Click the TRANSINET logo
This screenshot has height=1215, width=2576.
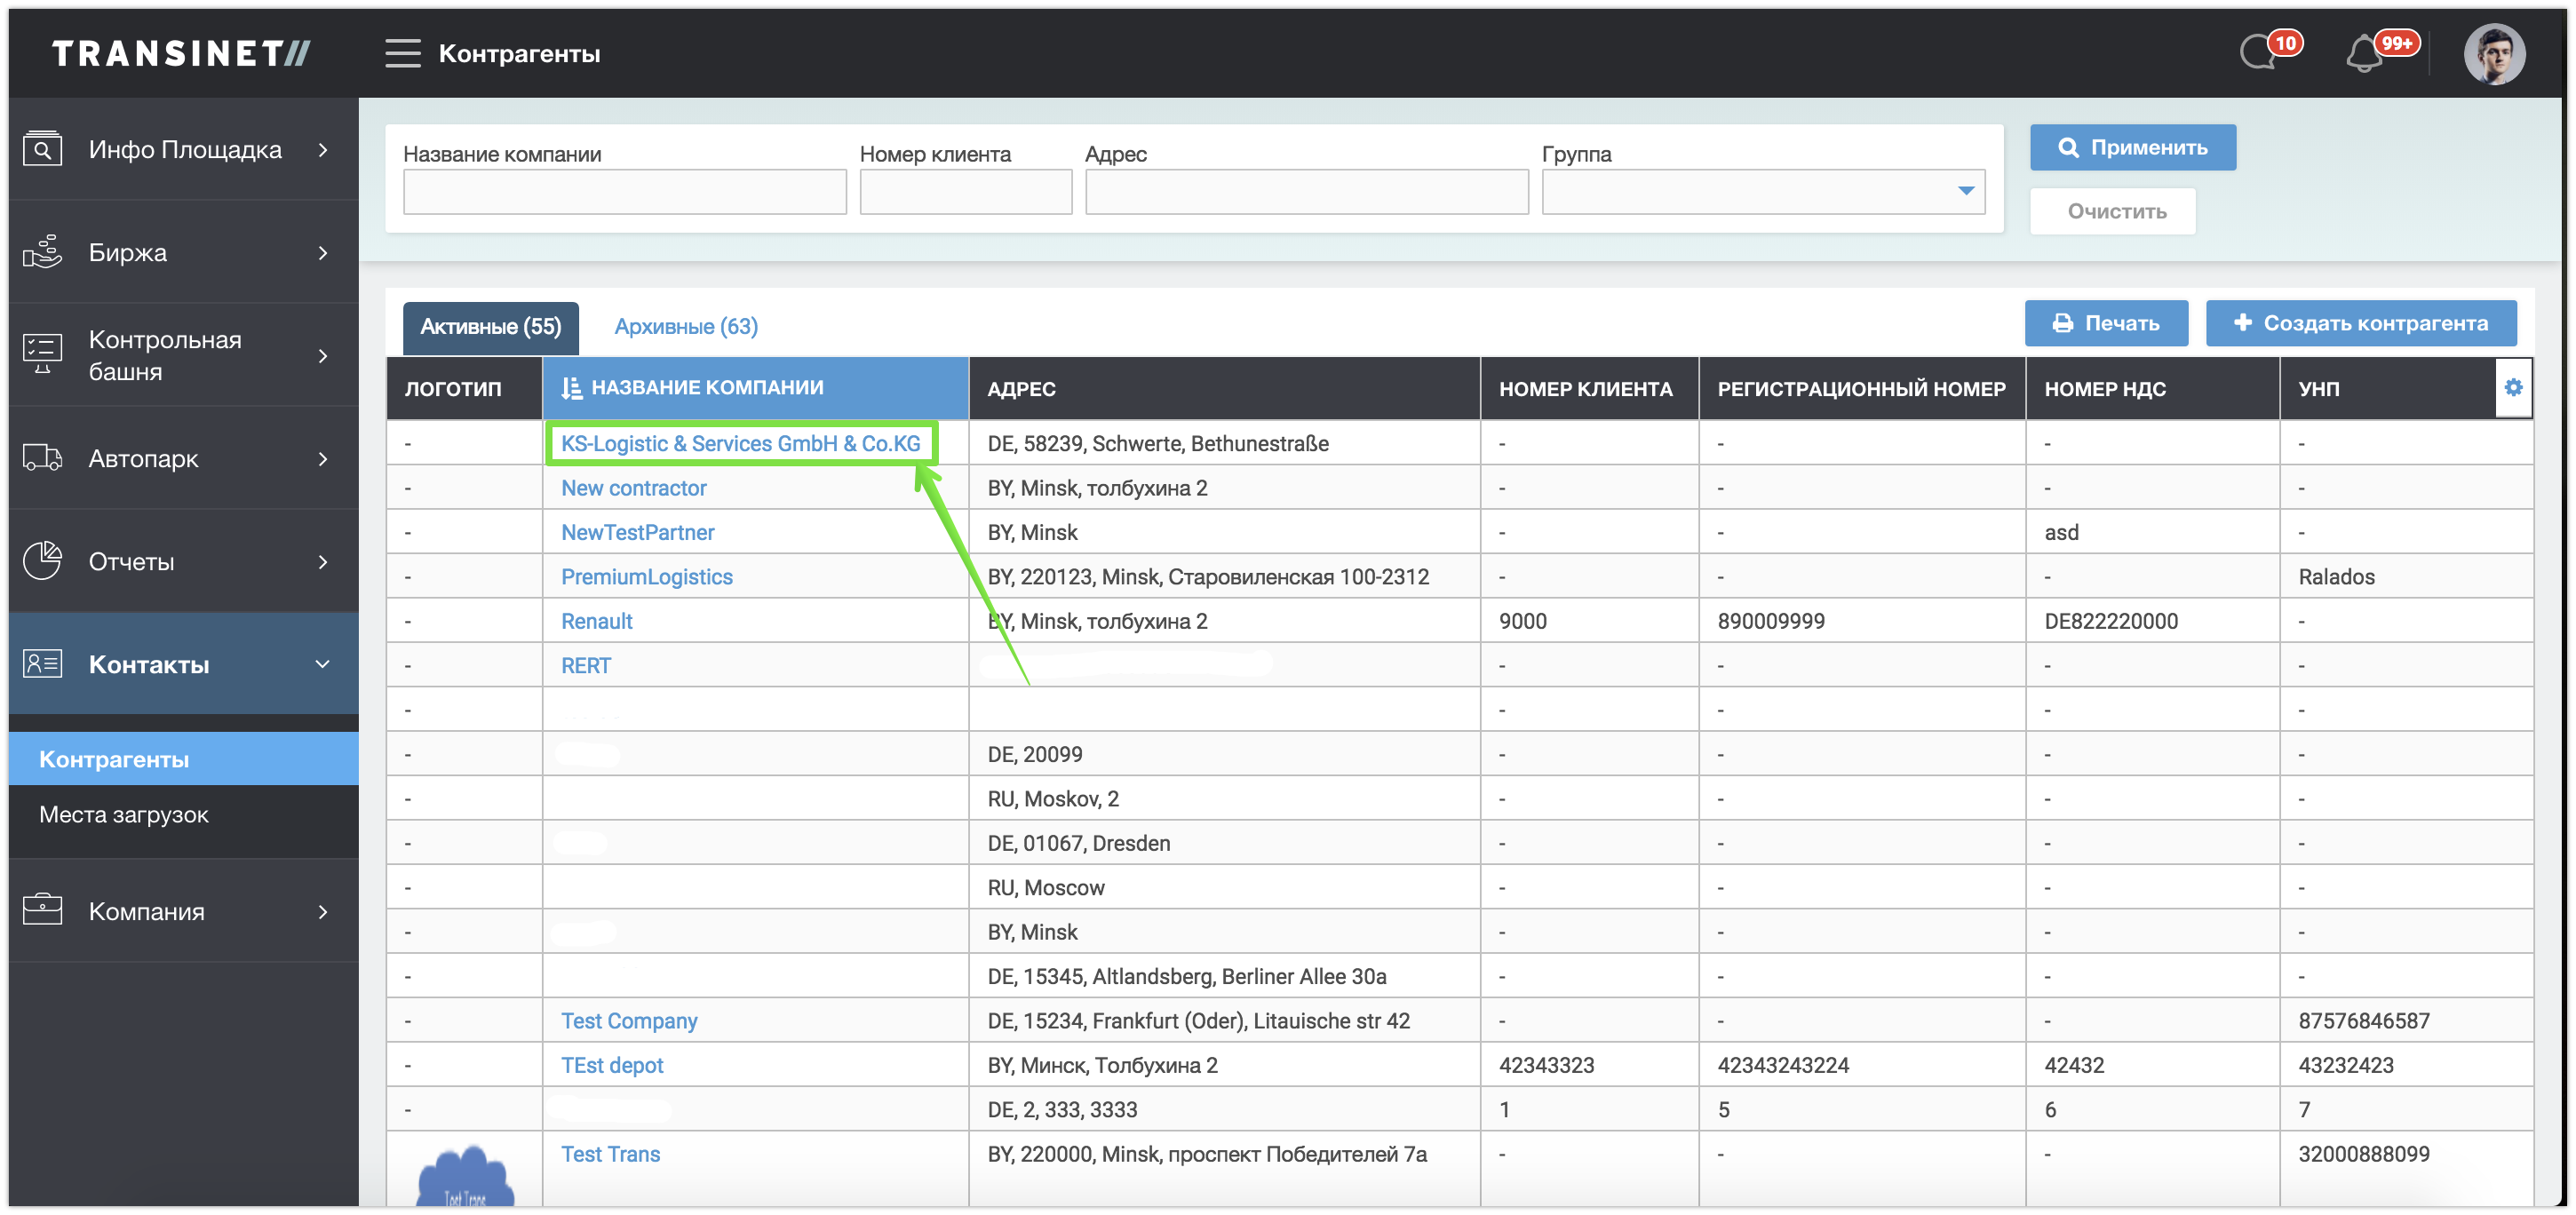pyautogui.click(x=181, y=53)
